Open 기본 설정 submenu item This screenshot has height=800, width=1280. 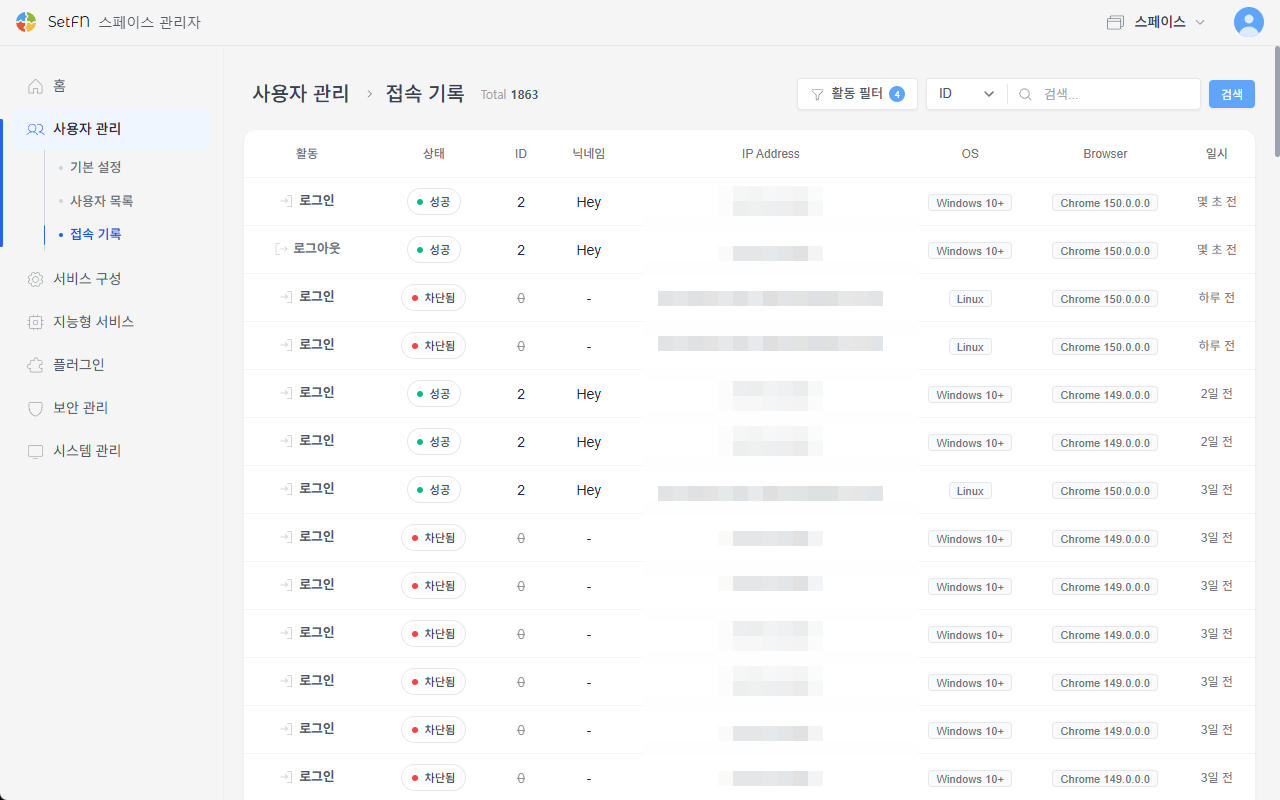[96, 167]
